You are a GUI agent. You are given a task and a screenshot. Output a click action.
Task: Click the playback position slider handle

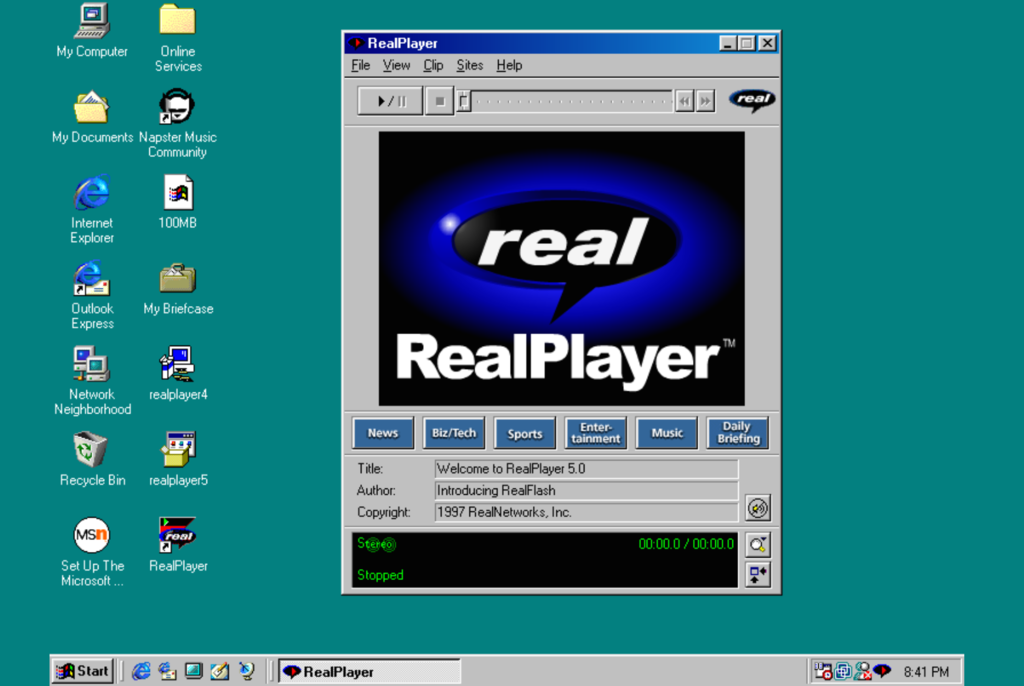pyautogui.click(x=464, y=101)
